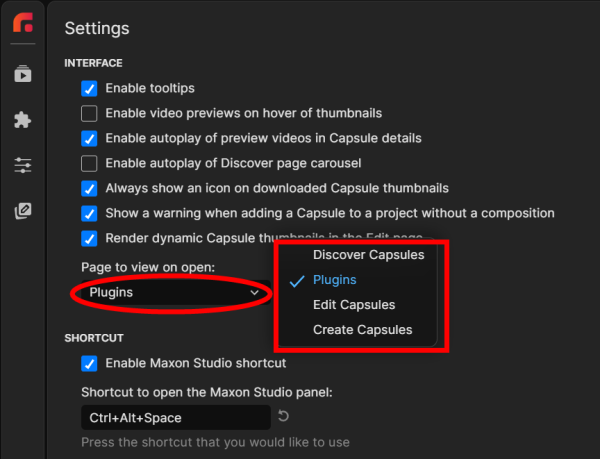Reset the shortcut with the revert arrow
Screen dimensions: 600x459
point(282,417)
